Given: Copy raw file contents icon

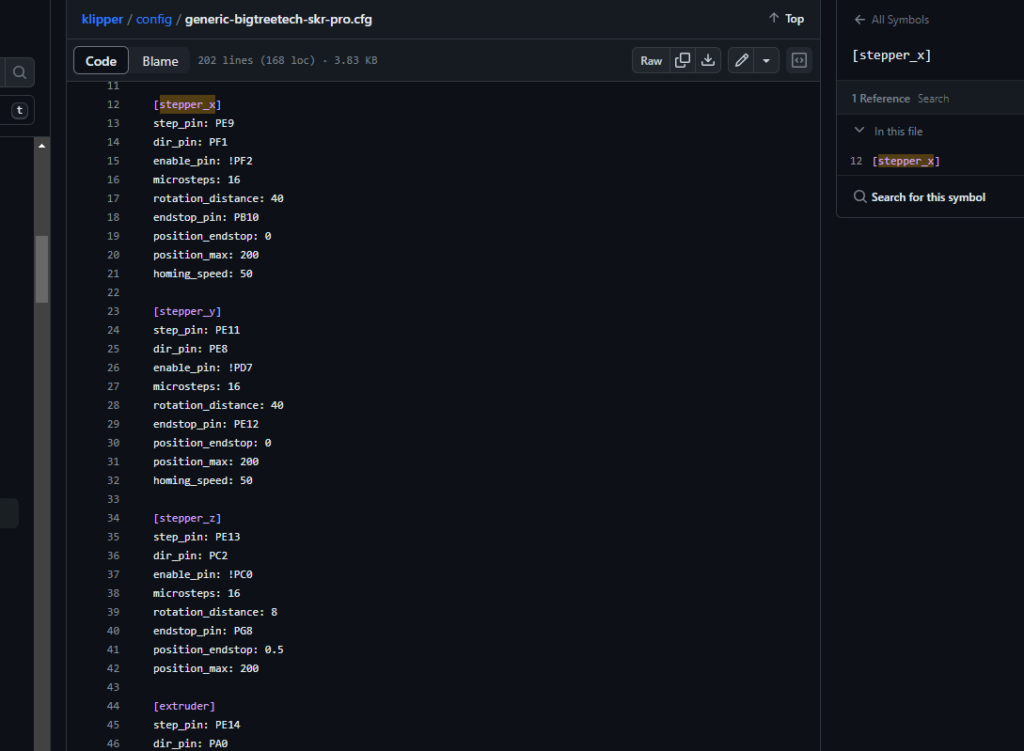Looking at the screenshot, I should point(682,61).
